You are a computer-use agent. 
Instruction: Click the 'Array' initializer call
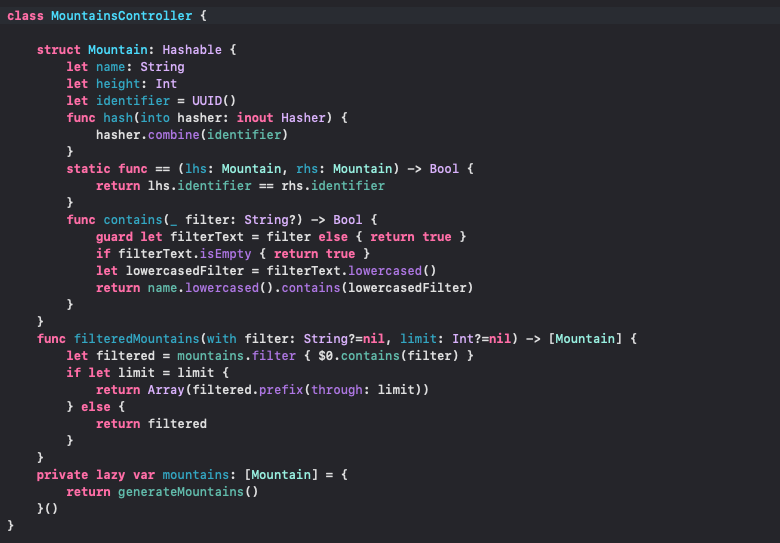166,389
